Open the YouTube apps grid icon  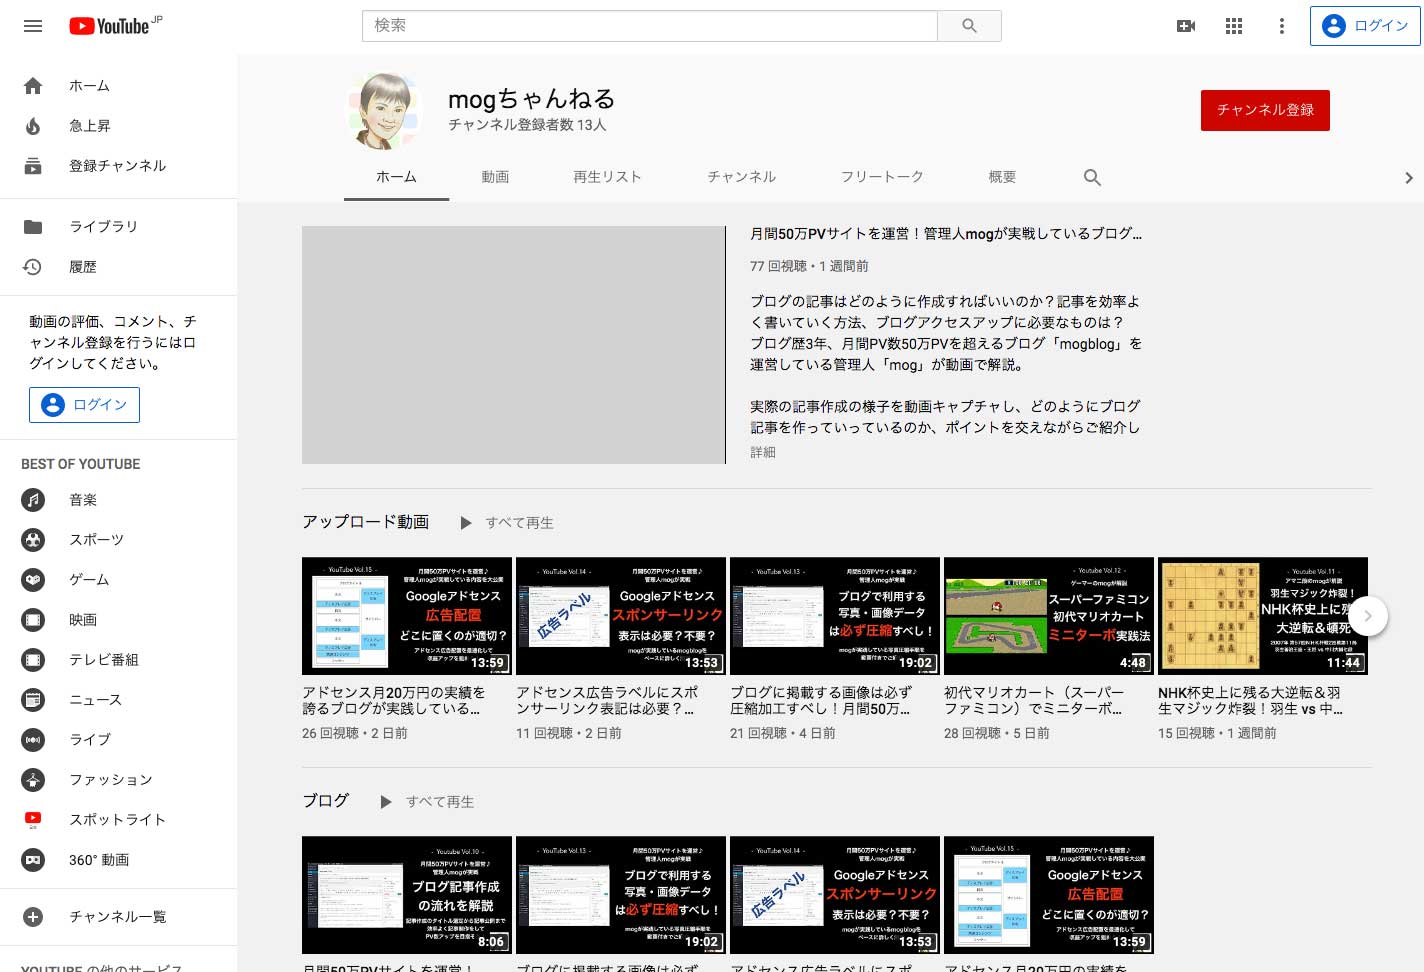(x=1234, y=26)
